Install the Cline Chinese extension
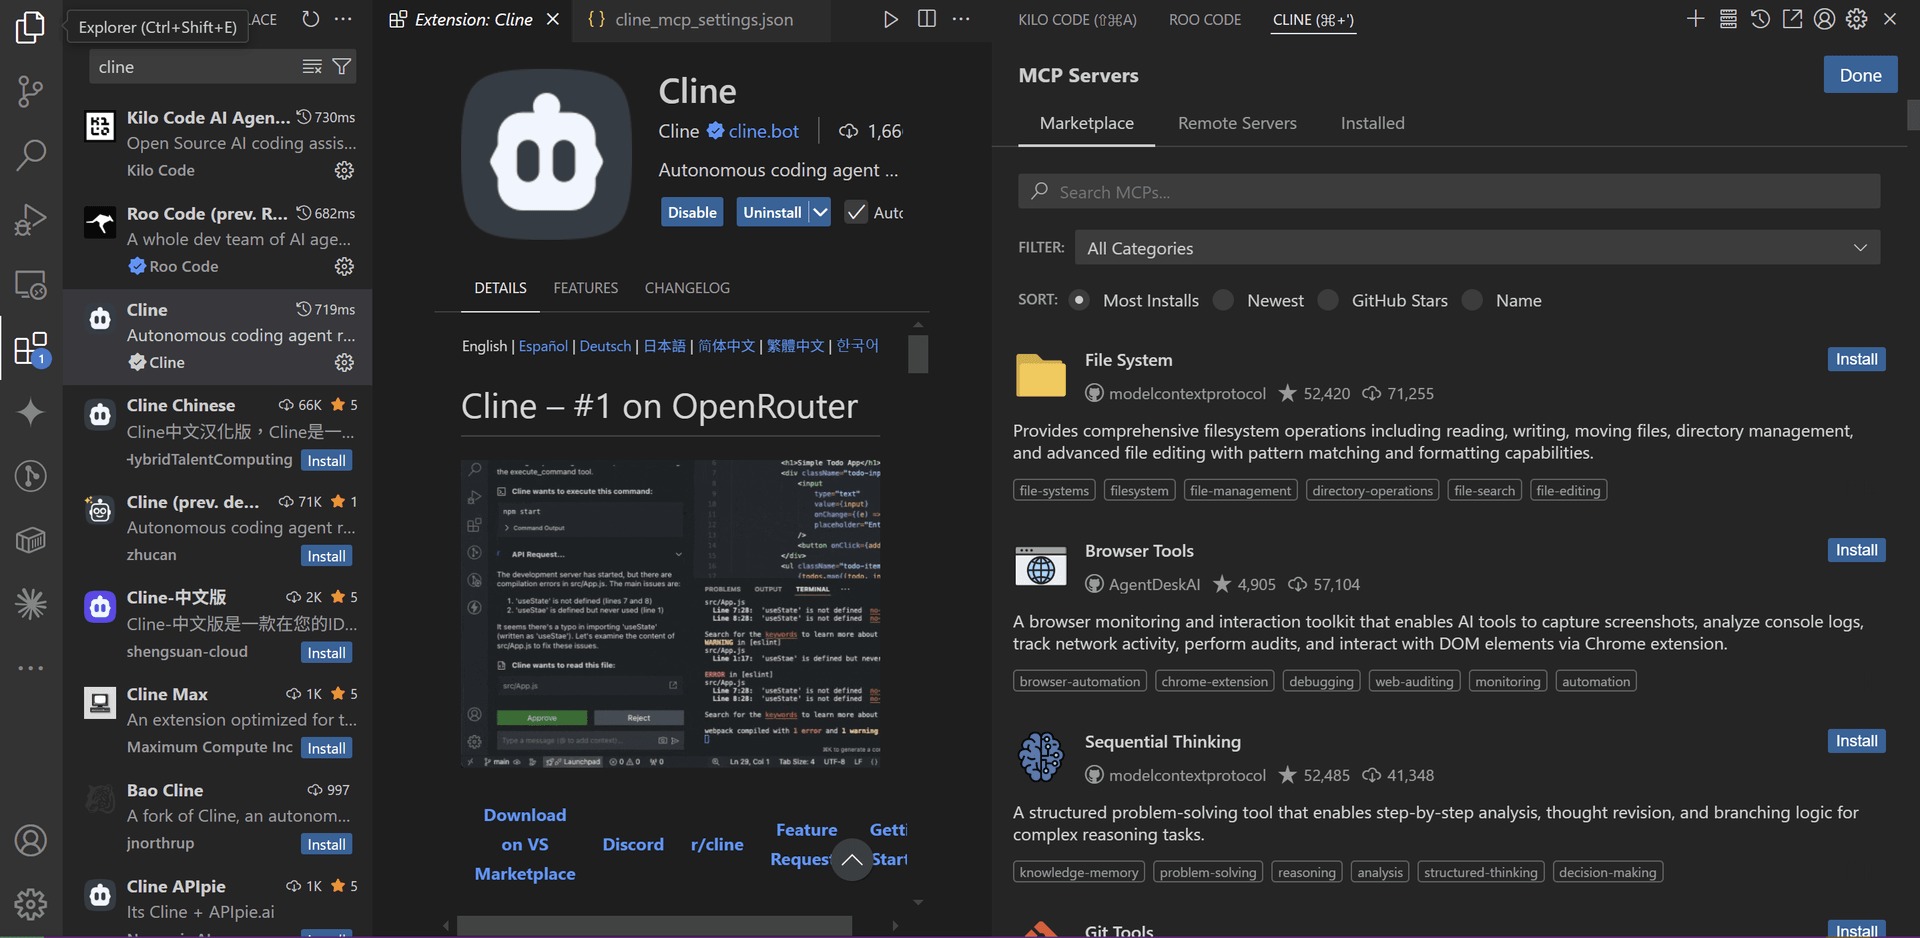Viewport: 1920px width, 938px height. (326, 461)
